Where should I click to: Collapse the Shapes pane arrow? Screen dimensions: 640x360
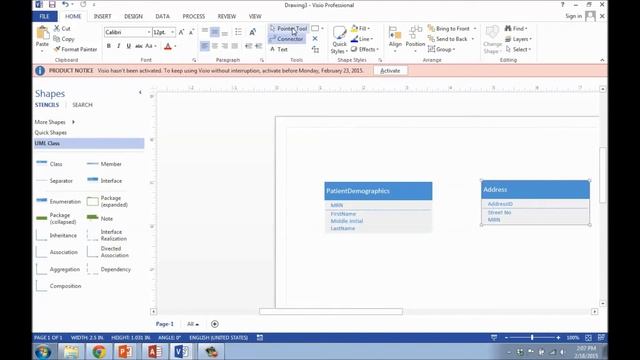point(140,93)
